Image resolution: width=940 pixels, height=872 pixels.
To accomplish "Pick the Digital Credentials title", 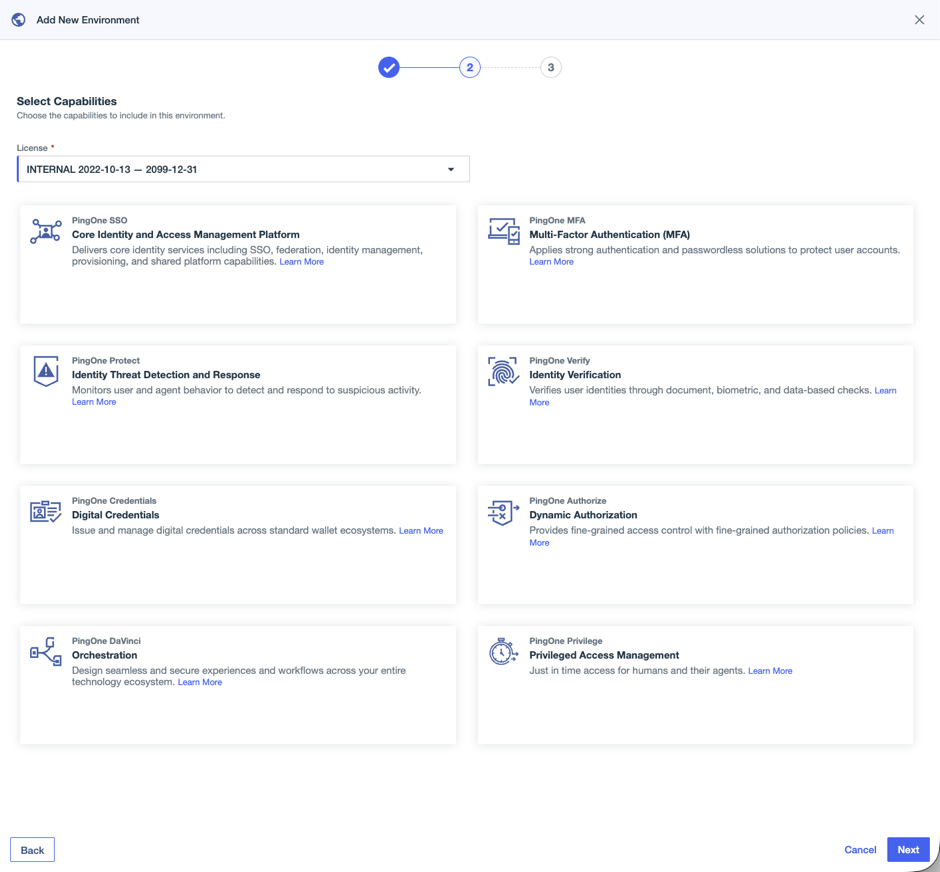I will [x=116, y=515].
